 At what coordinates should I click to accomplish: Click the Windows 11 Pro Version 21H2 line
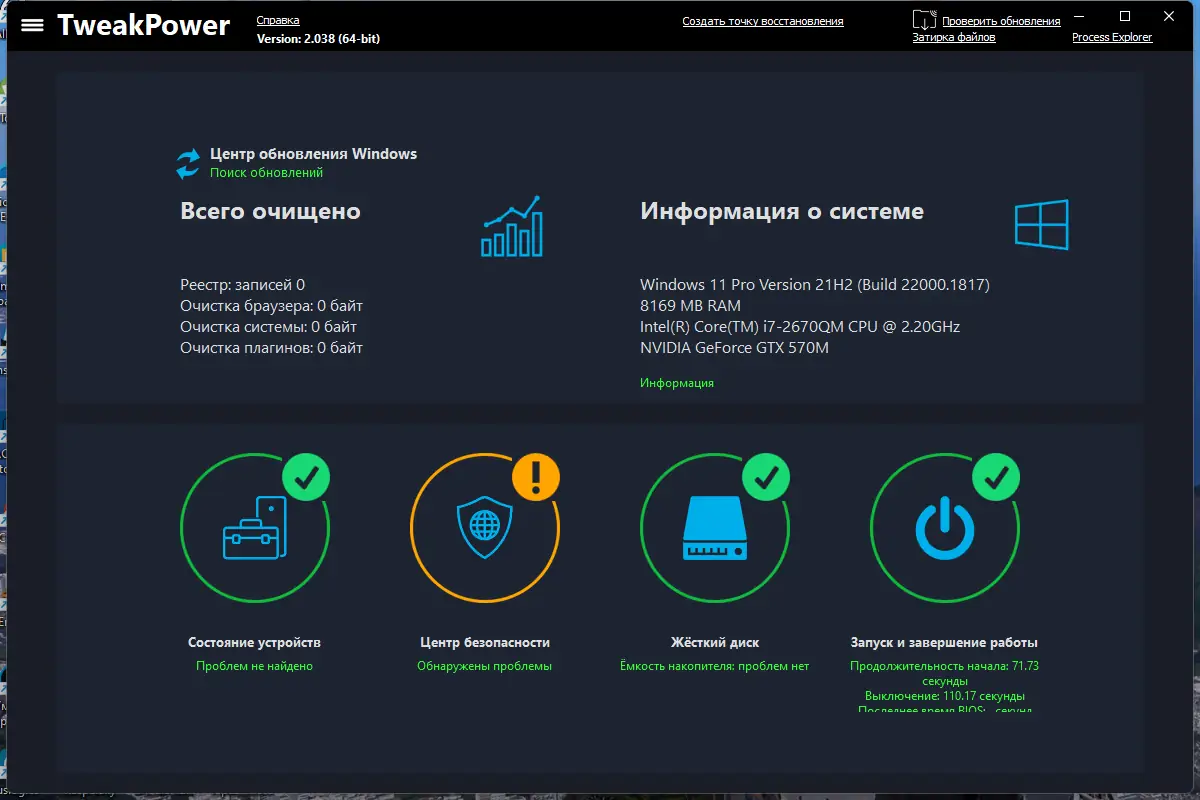coord(815,285)
